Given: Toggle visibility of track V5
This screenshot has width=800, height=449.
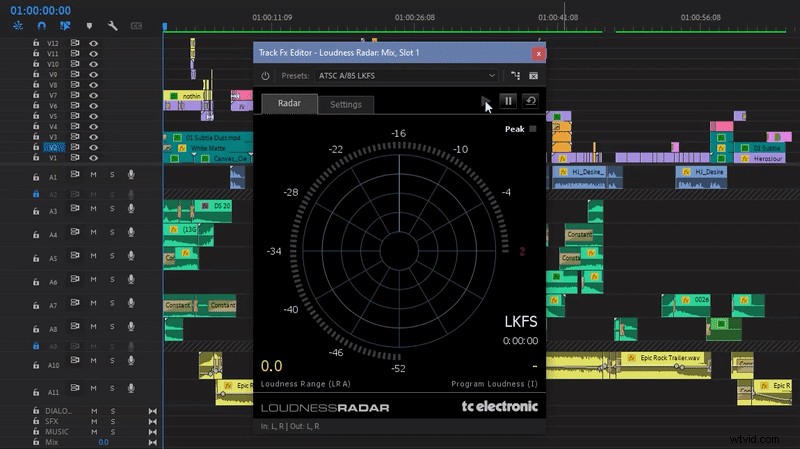Looking at the screenshot, I should click(93, 116).
